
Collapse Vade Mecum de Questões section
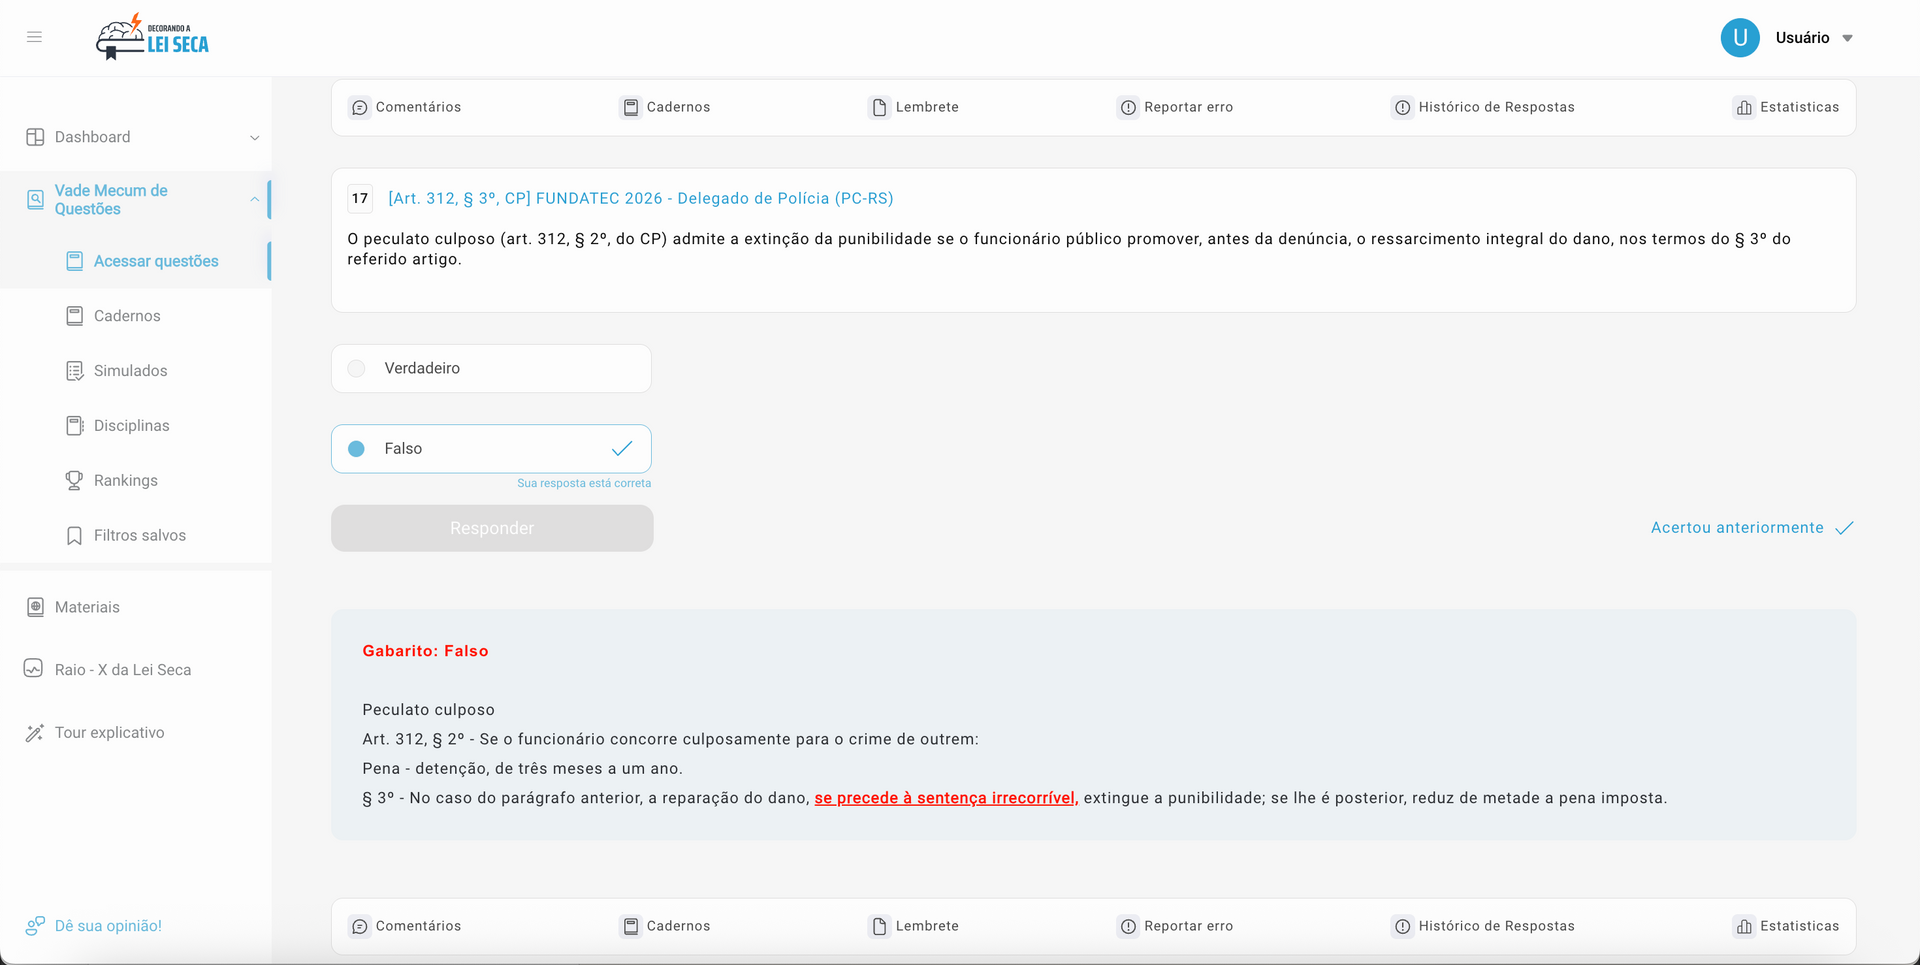[x=254, y=199]
